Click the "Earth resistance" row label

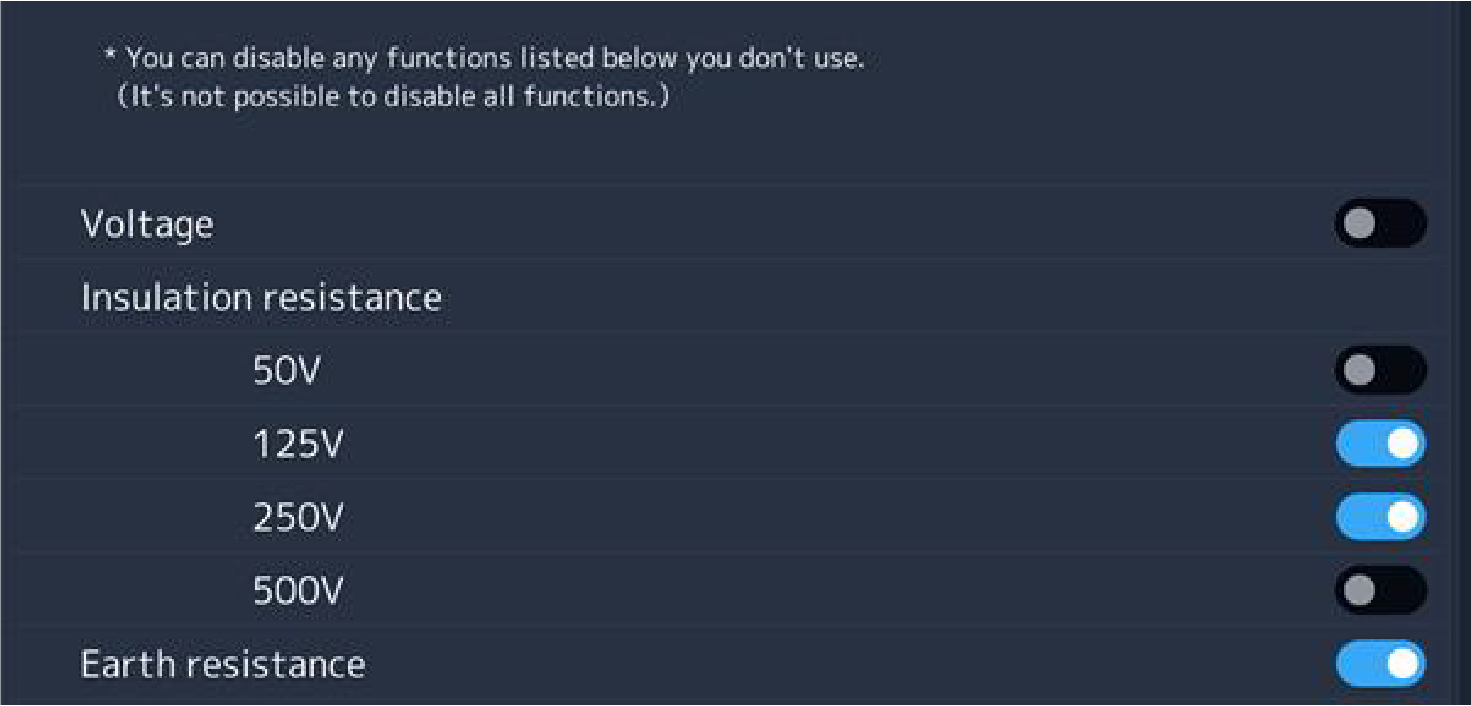[223, 664]
